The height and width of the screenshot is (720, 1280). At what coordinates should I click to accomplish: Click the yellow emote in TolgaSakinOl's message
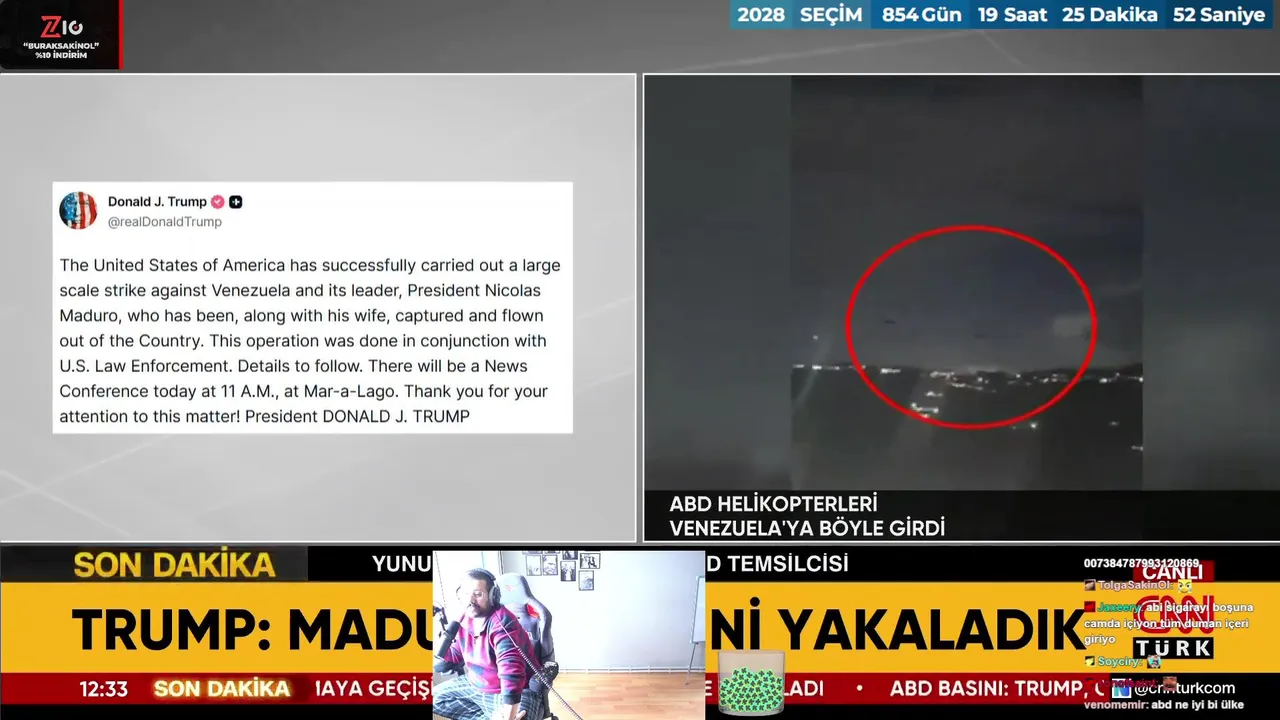1185,586
